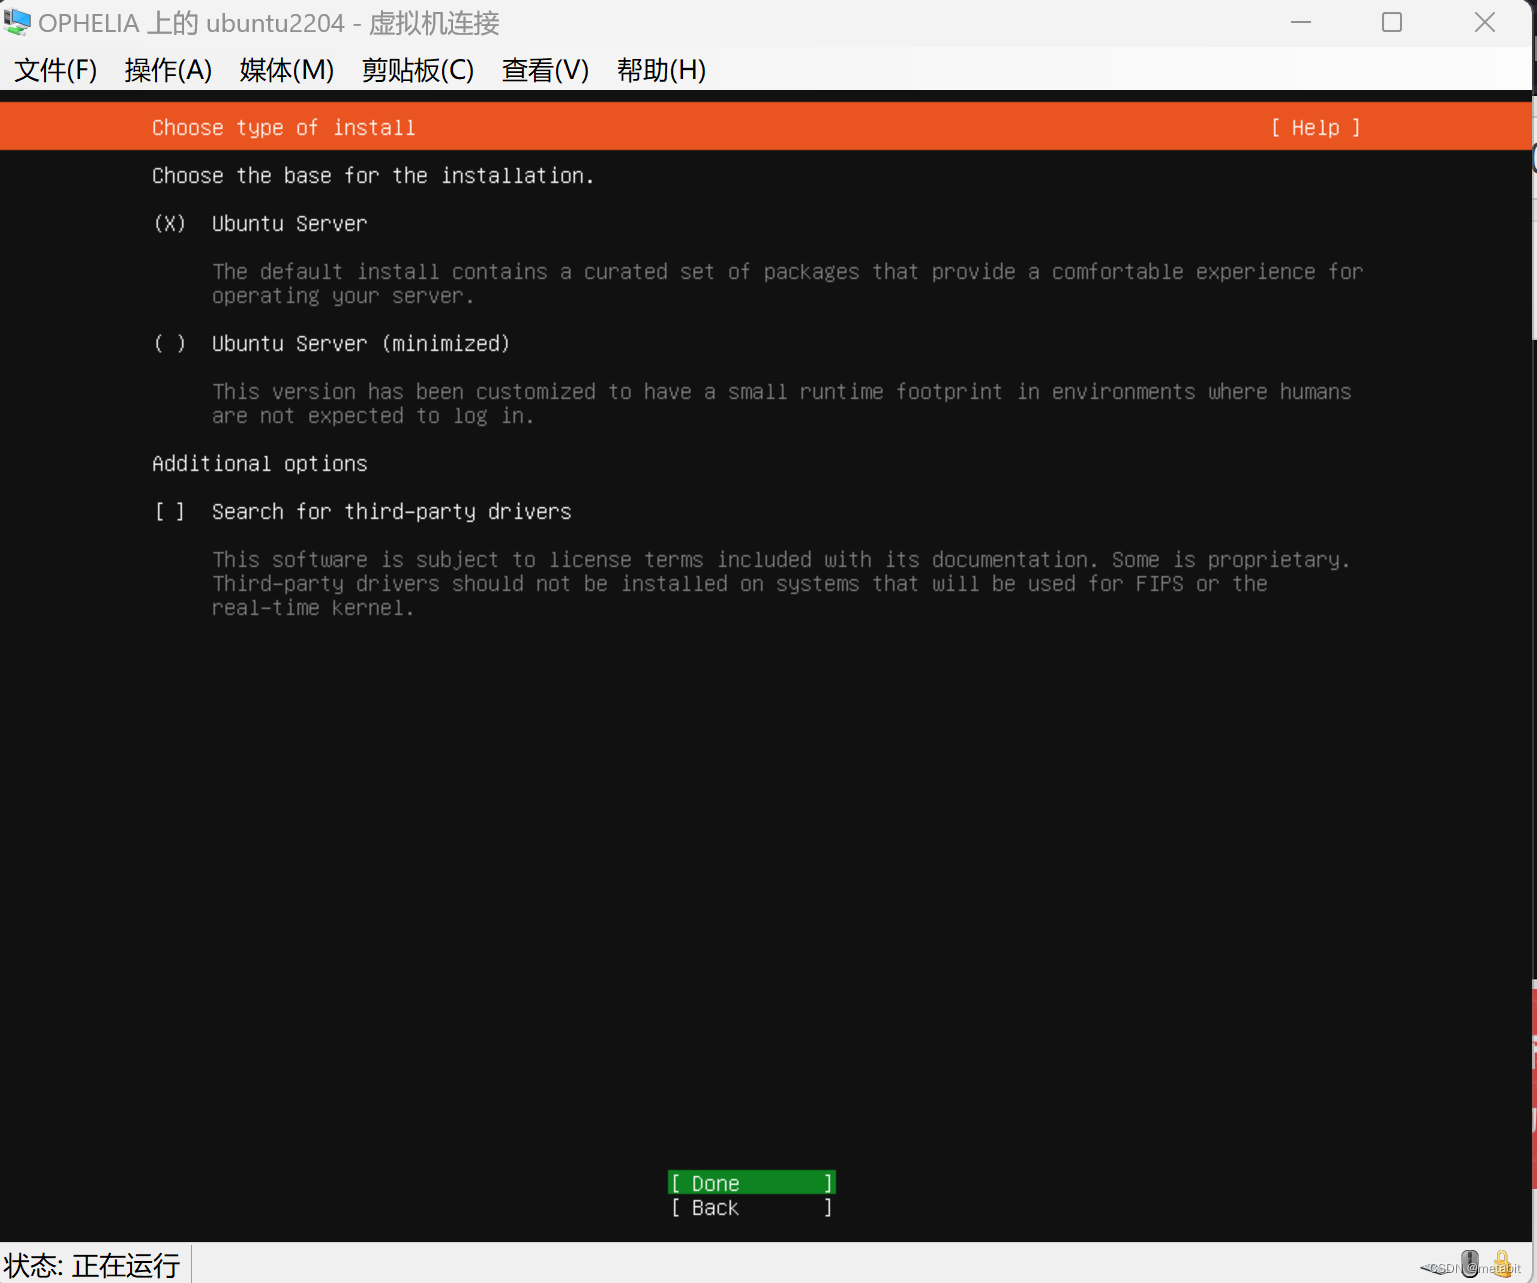Click the 'Additional options' heading
This screenshot has height=1283, width=1537.
(x=260, y=464)
